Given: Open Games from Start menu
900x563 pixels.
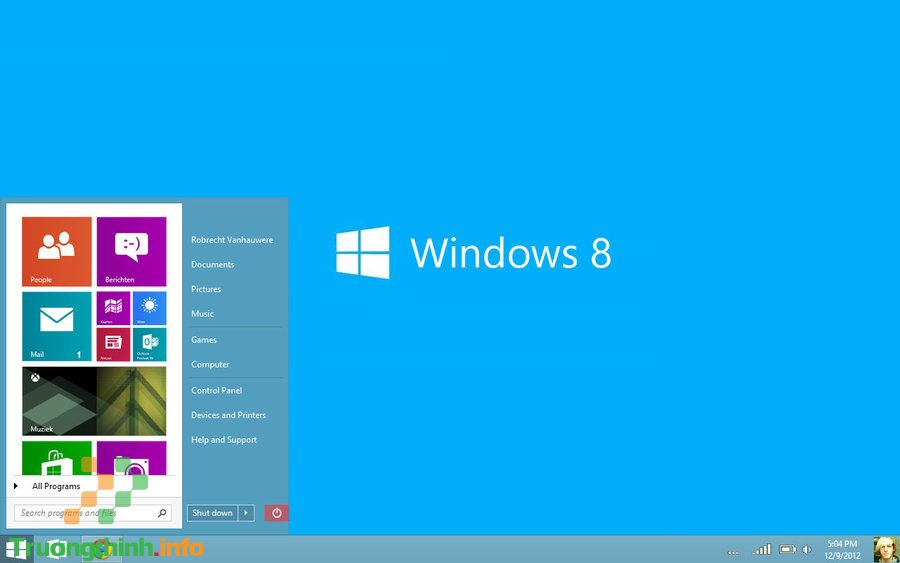Looking at the screenshot, I should (204, 340).
